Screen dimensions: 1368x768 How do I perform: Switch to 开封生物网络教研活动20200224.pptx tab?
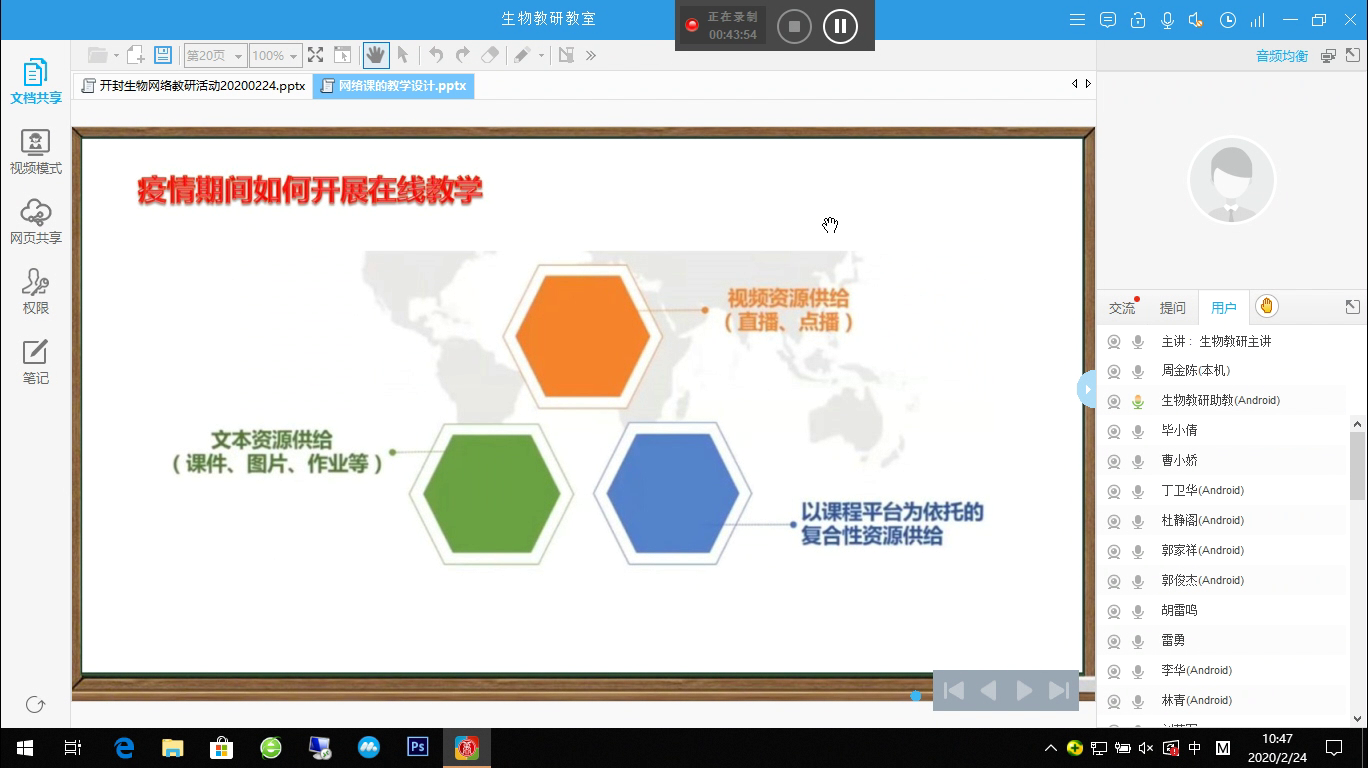coord(193,86)
